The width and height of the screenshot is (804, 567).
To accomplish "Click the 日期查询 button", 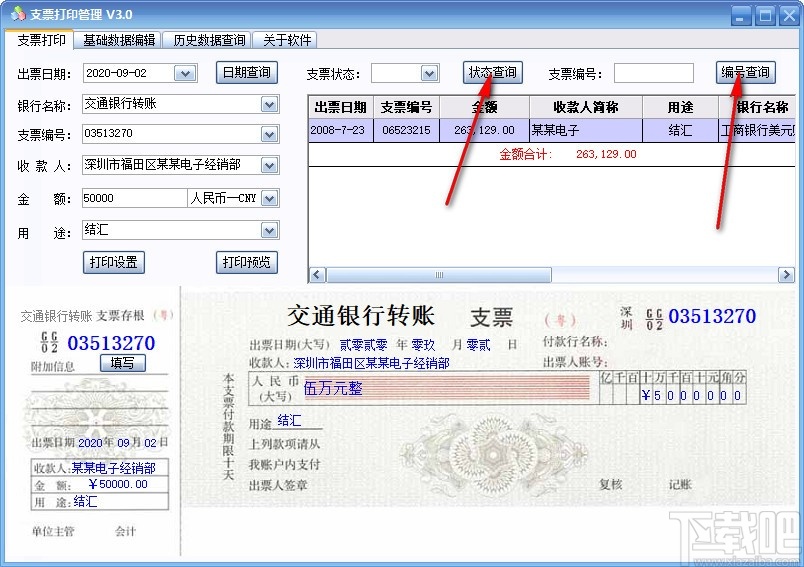I will point(247,72).
